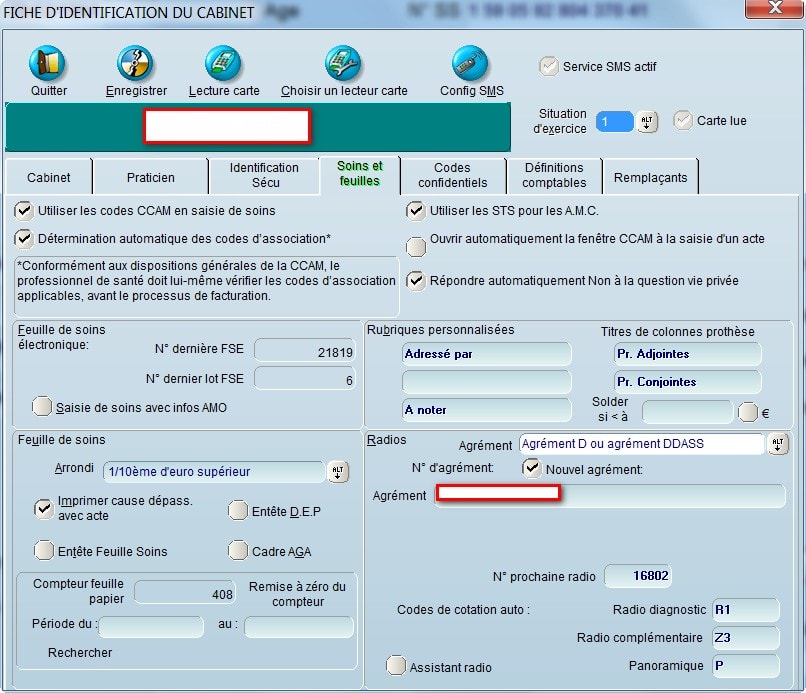The image size is (806, 693).
Task: Click ALT button next to Situation d'exercice
Action: pos(646,121)
